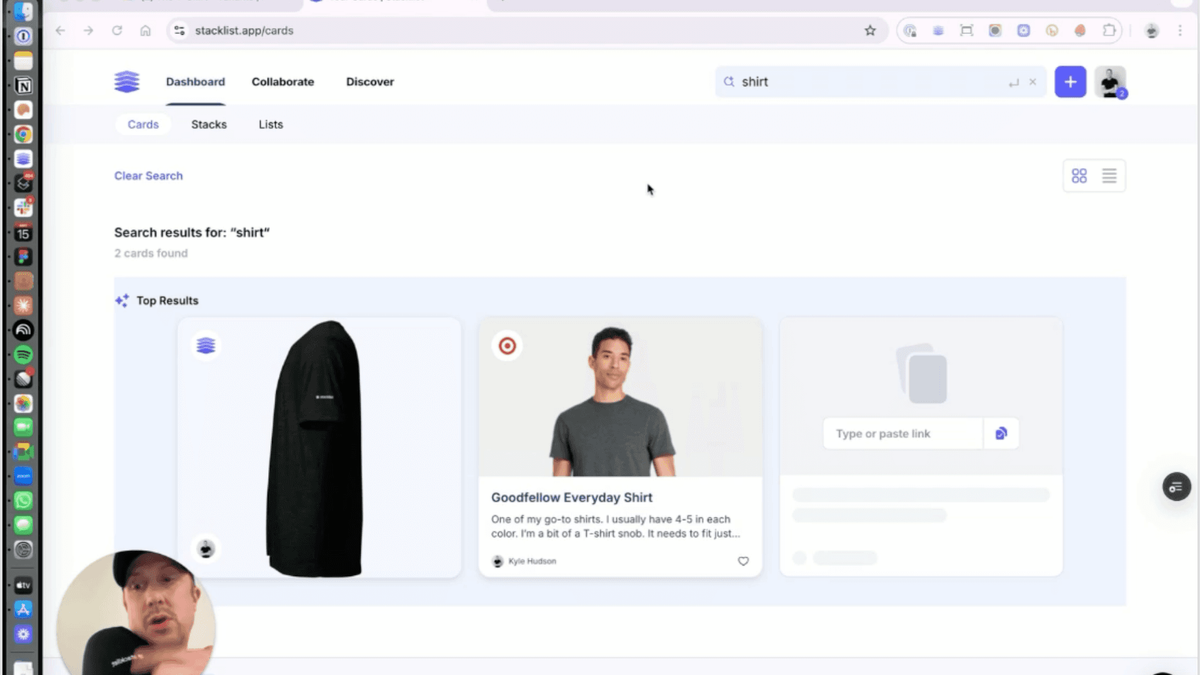Viewport: 1200px width, 675px height.
Task: Open the user profile avatar menu
Action: coord(1110,82)
